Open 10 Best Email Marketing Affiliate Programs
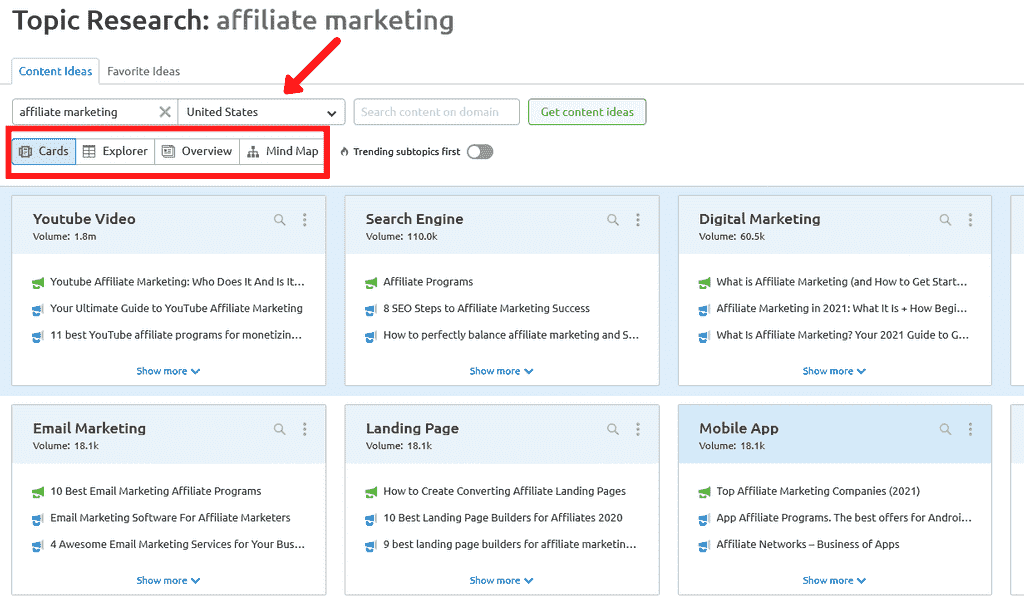This screenshot has height=604, width=1024. pos(155,491)
